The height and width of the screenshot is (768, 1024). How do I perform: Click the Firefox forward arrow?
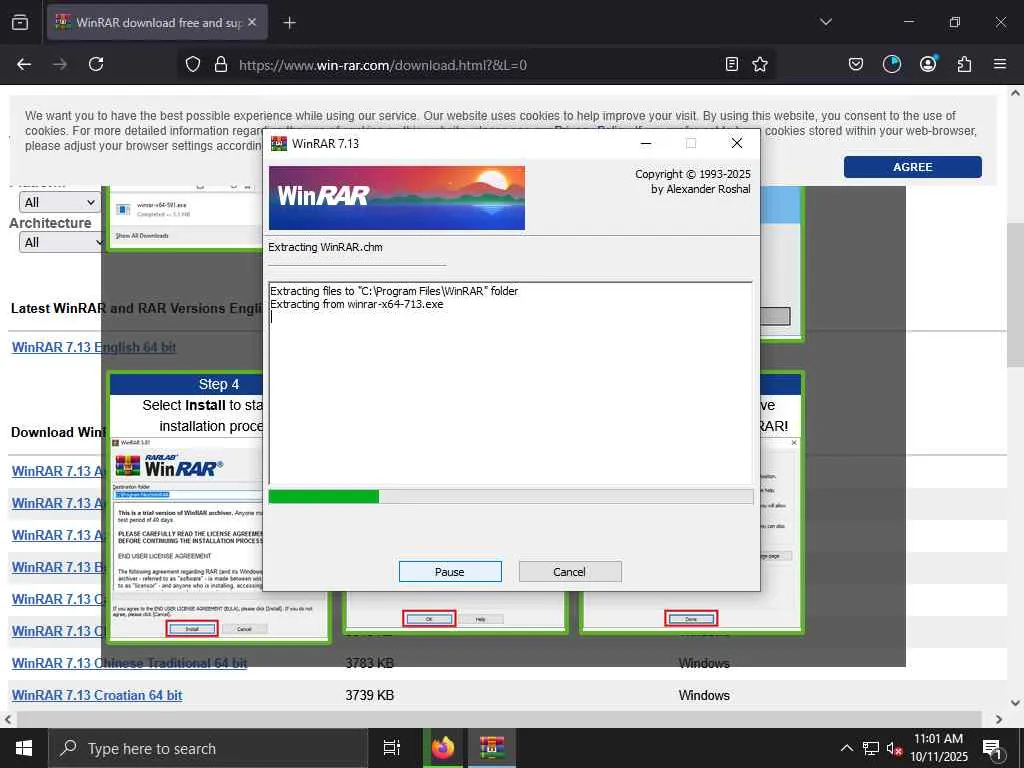[60, 64]
